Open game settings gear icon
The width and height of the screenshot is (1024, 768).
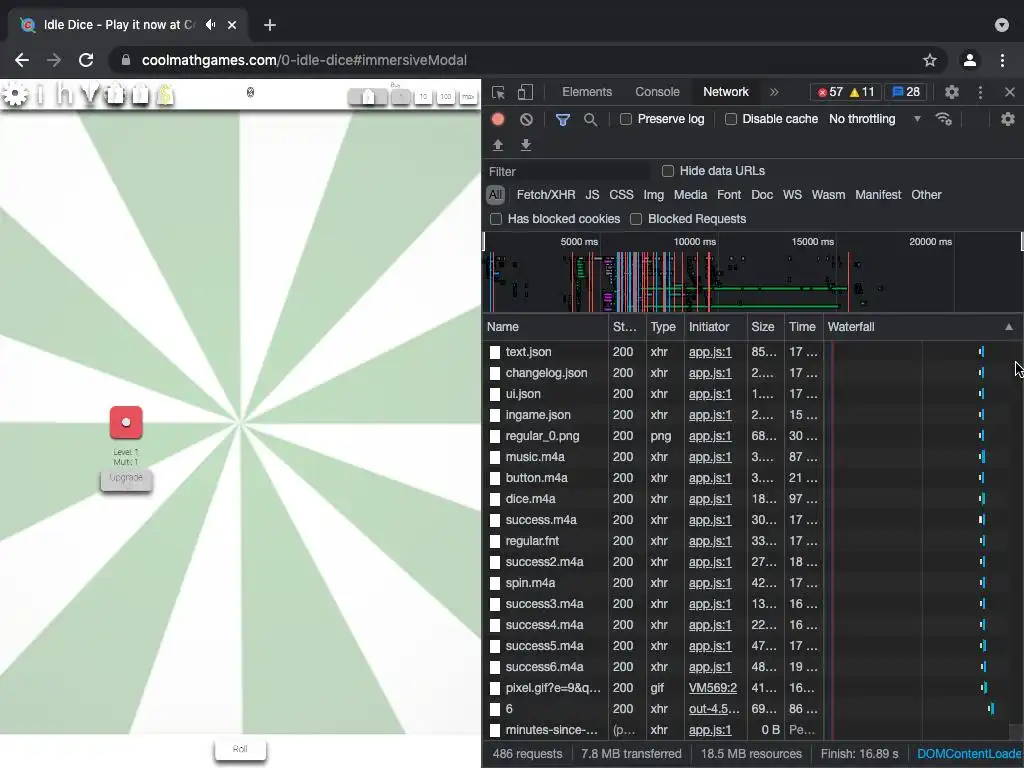(15, 95)
